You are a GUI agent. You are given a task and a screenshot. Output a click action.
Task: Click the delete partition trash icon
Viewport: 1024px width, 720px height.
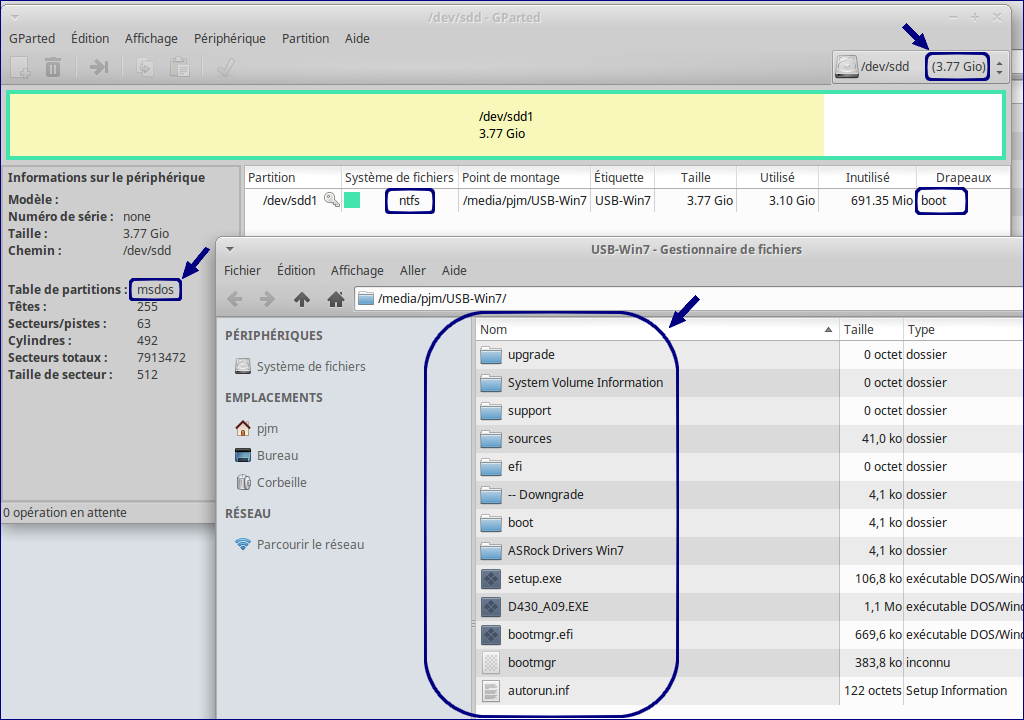pos(53,68)
